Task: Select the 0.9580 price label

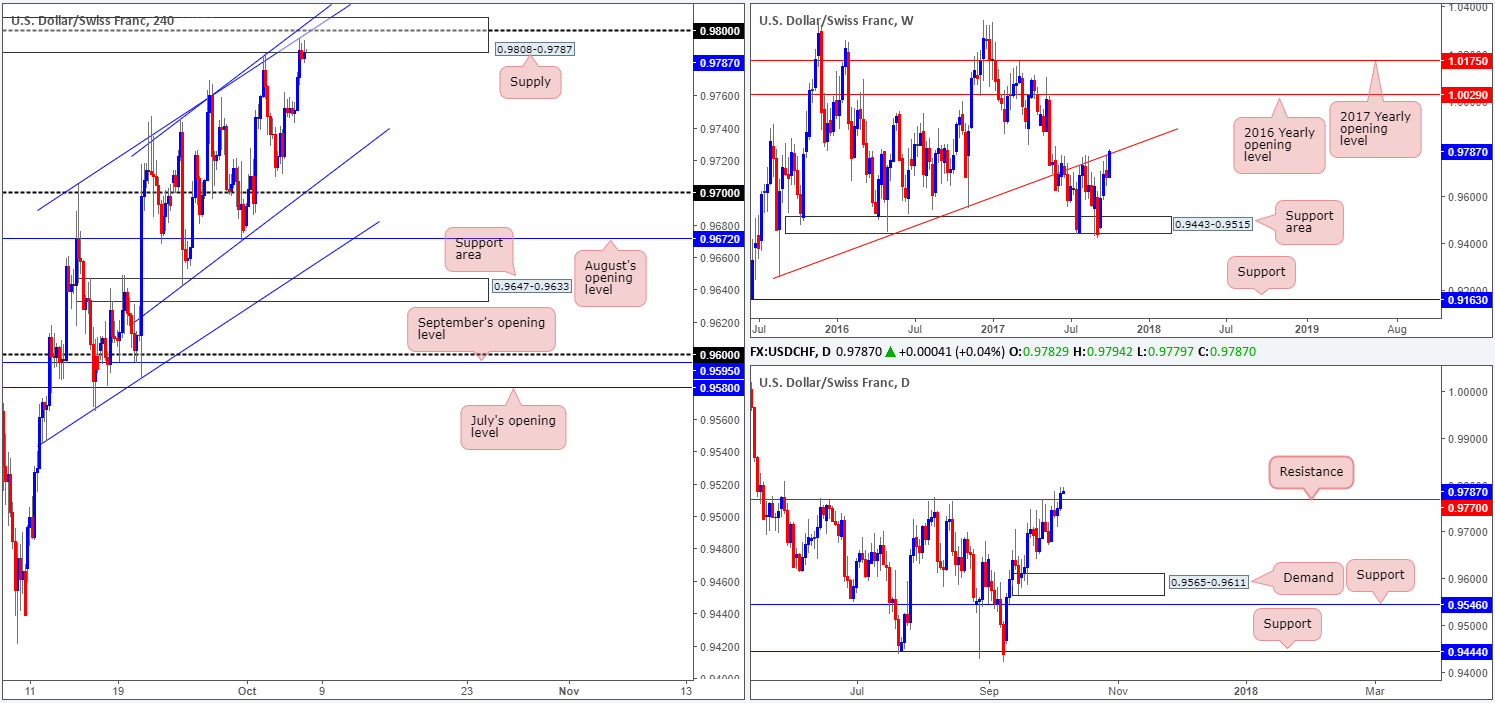Action: [x=720, y=387]
